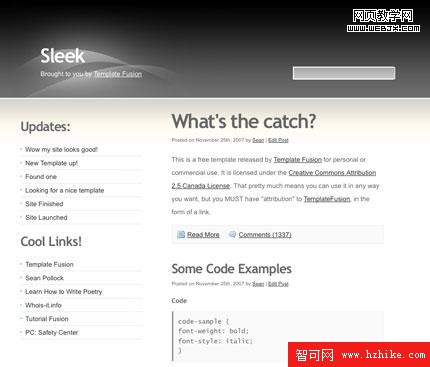Open 'New Template up!' update

click(x=51, y=163)
